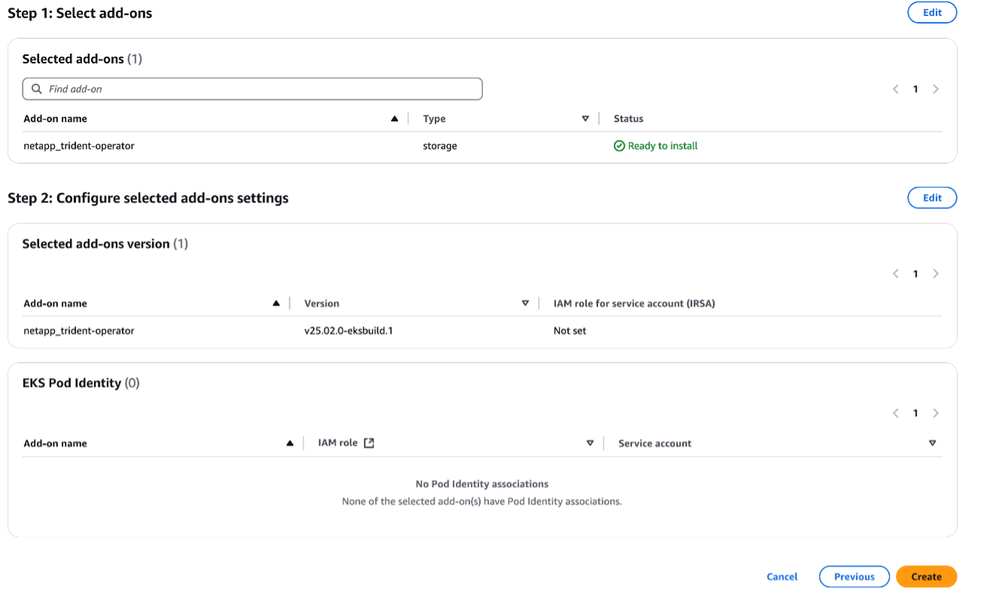Click previous page arrow in EKS Pod Identity

pos(896,413)
